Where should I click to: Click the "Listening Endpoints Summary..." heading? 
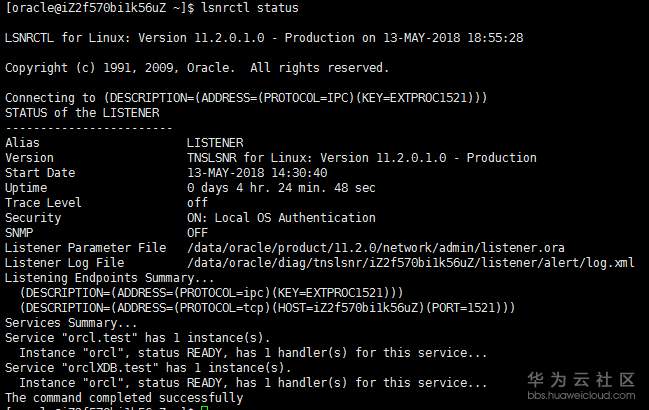110,278
